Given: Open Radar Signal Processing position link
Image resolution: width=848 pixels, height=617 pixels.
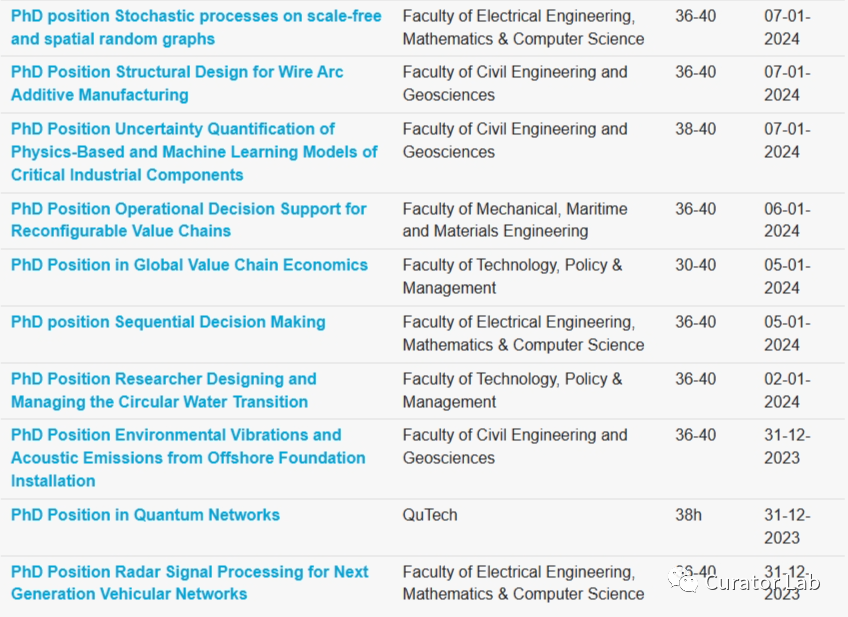Looking at the screenshot, I should pos(189,583).
